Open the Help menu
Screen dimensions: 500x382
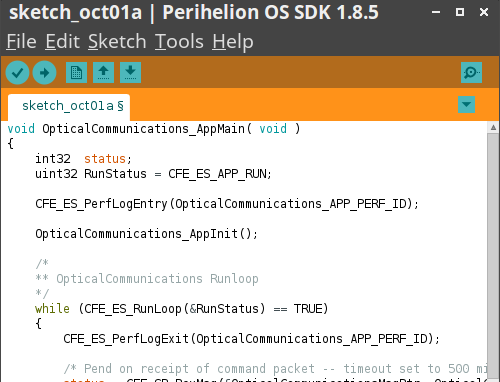[x=233, y=42]
